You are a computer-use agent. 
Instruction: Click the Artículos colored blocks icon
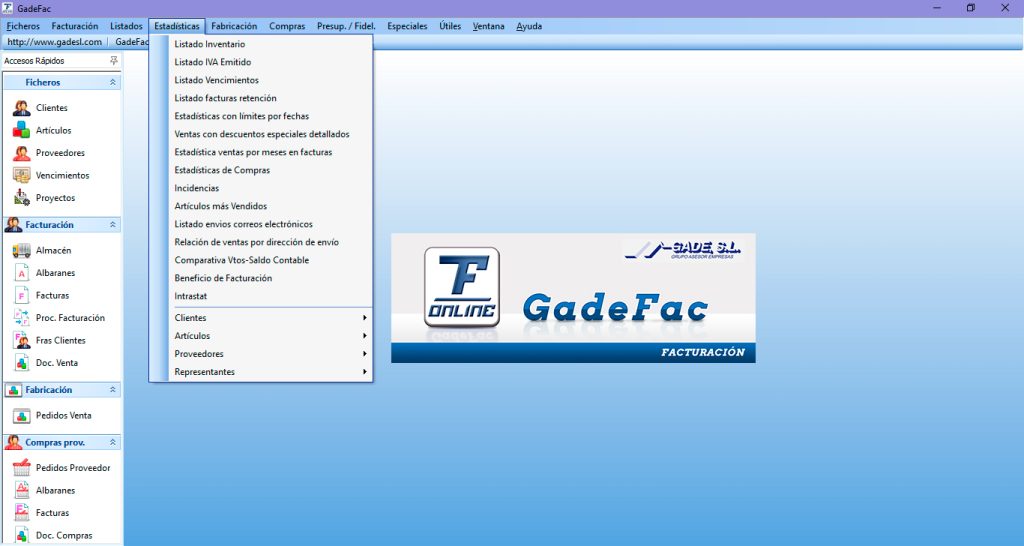coord(22,130)
